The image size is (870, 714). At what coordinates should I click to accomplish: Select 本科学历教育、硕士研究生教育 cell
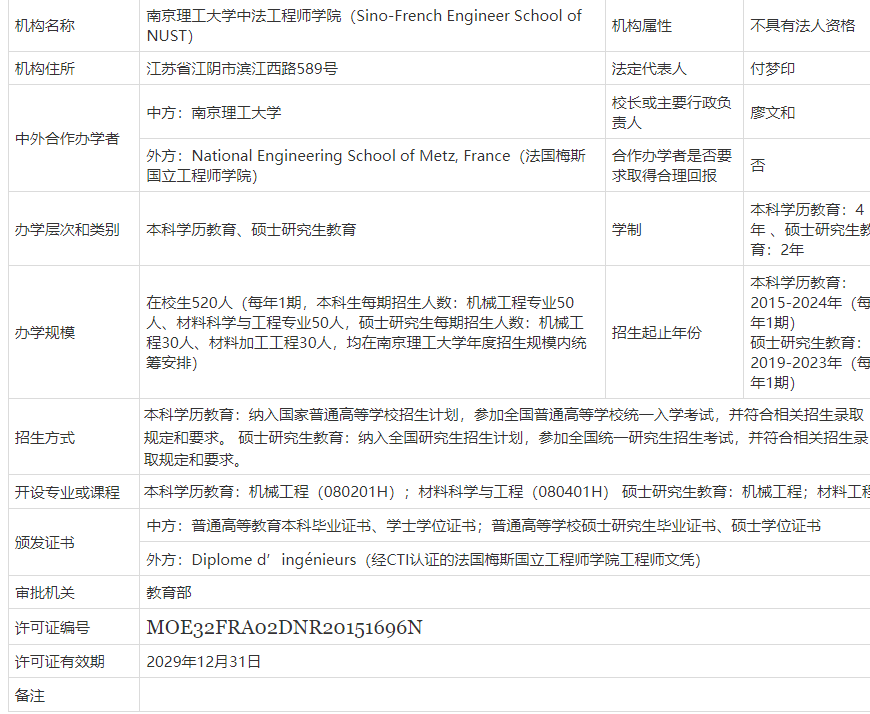251,230
